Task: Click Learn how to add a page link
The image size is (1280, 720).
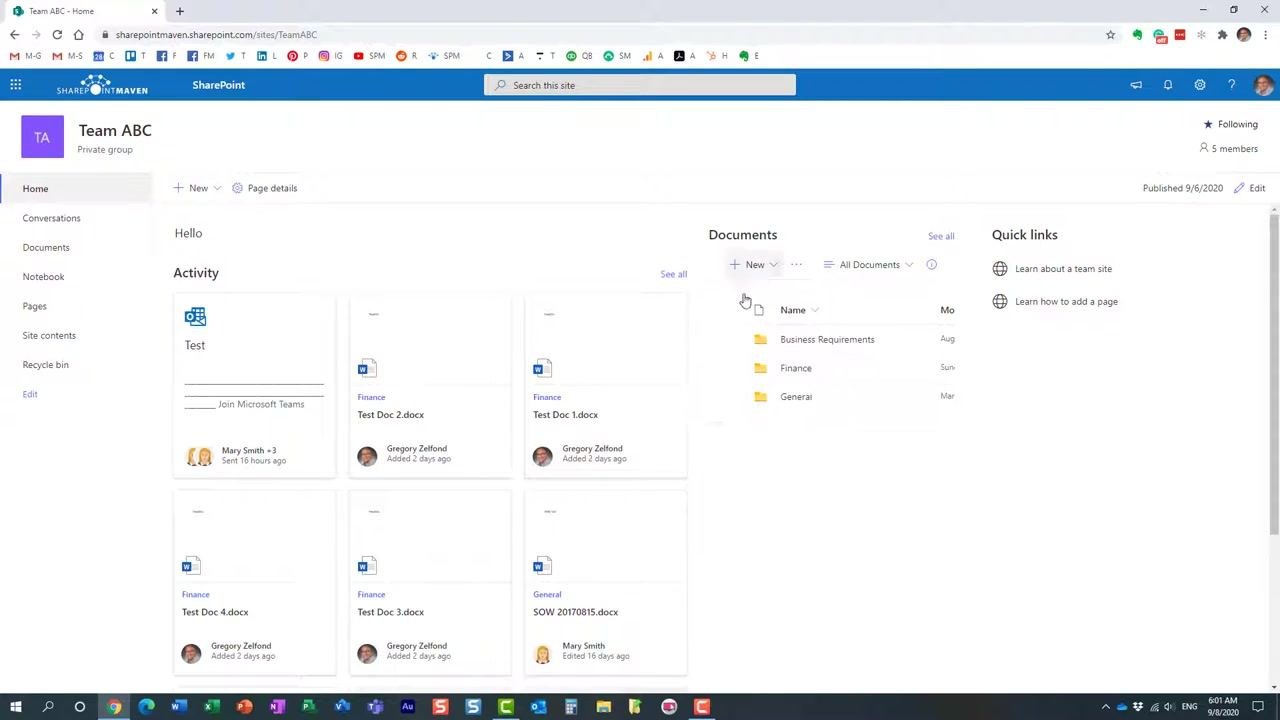Action: point(1066,302)
